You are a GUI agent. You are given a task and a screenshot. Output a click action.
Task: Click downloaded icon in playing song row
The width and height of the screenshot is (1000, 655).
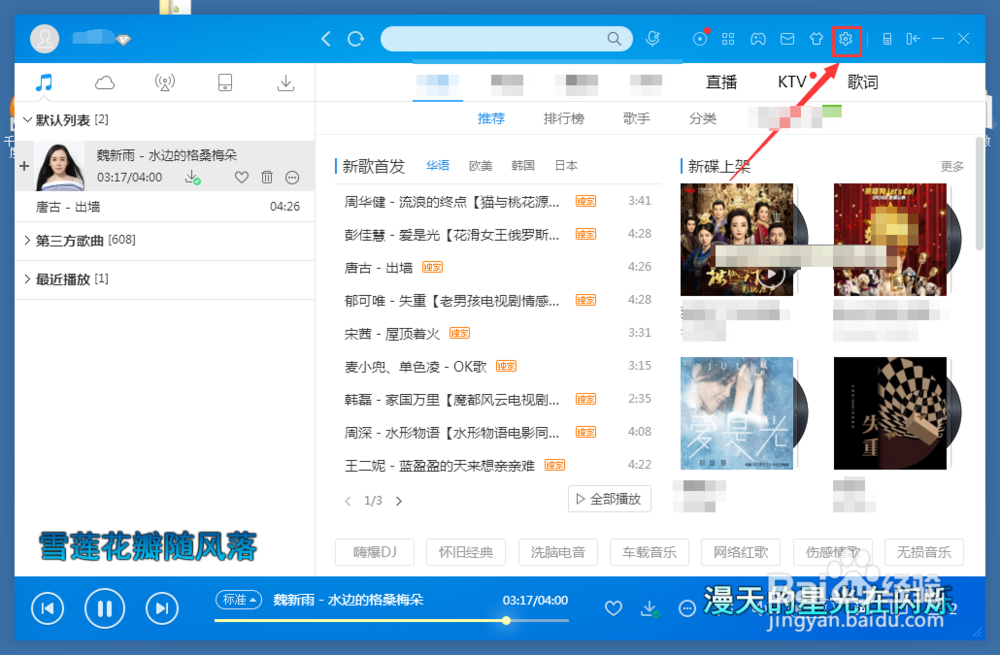click(192, 177)
